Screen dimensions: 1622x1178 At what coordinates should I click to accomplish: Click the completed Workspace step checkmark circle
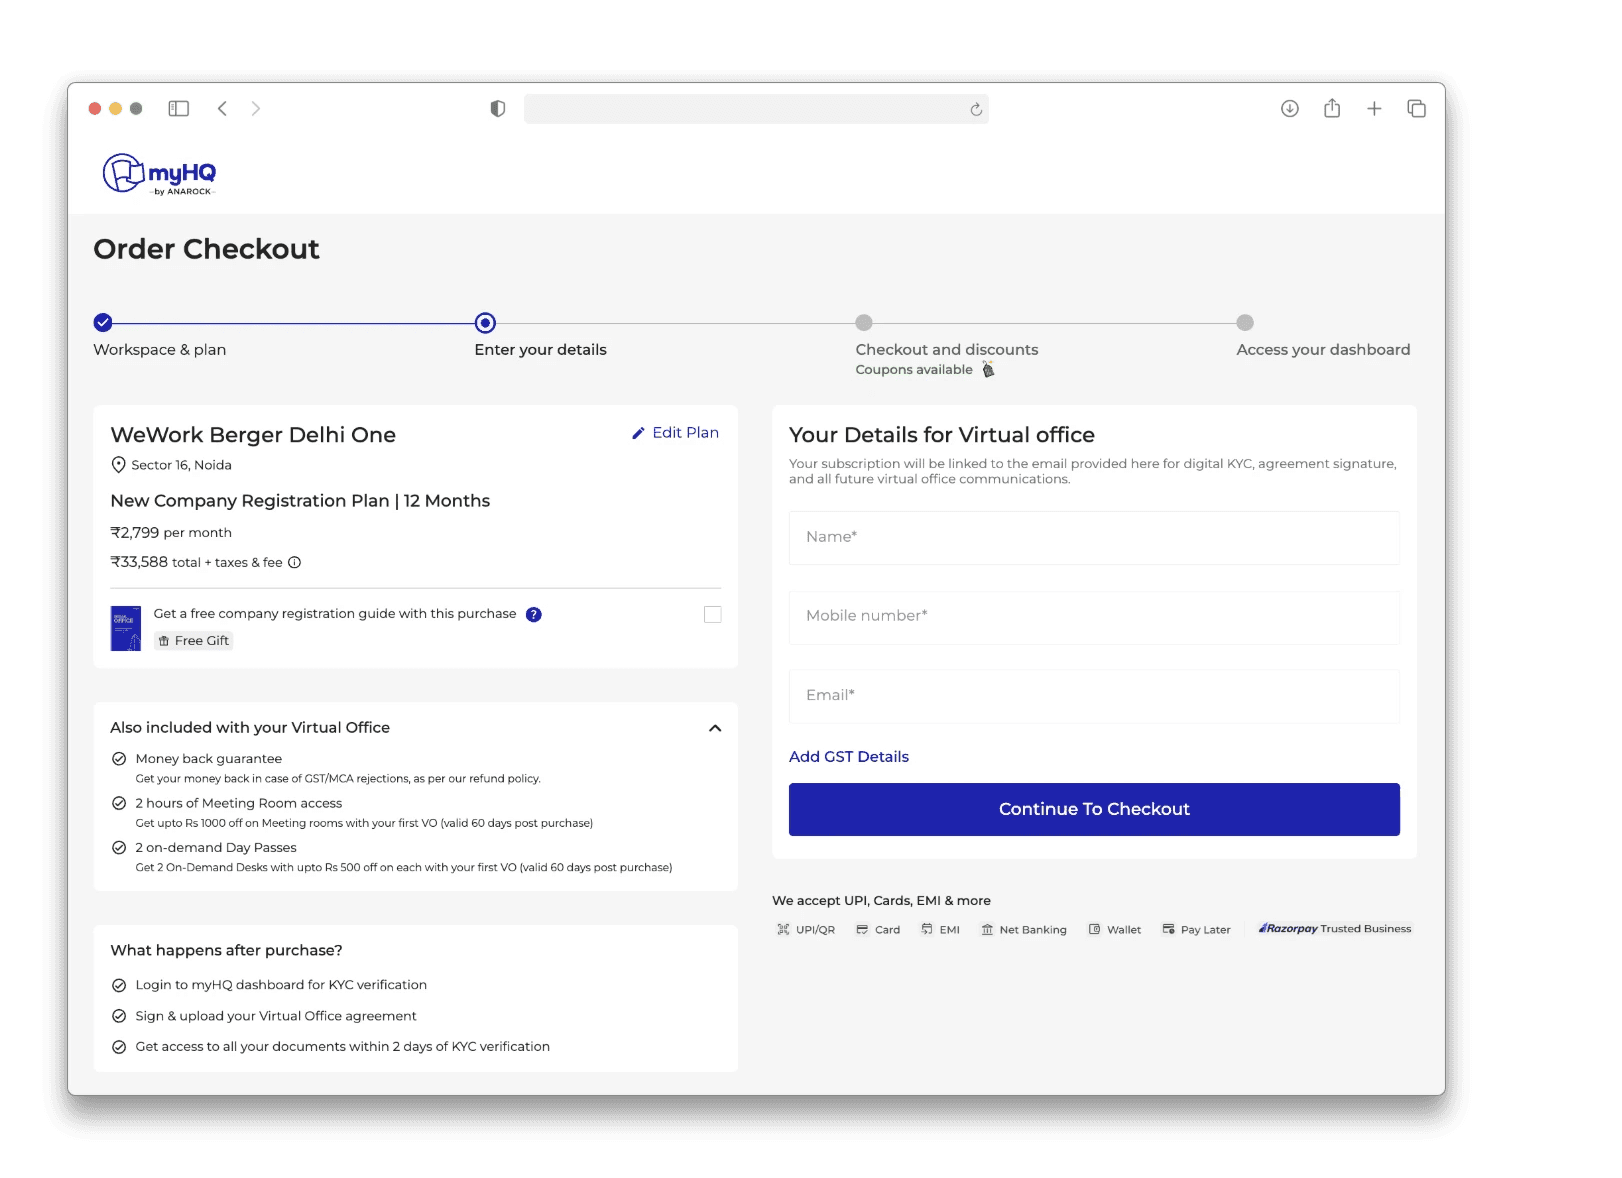pyautogui.click(x=103, y=322)
